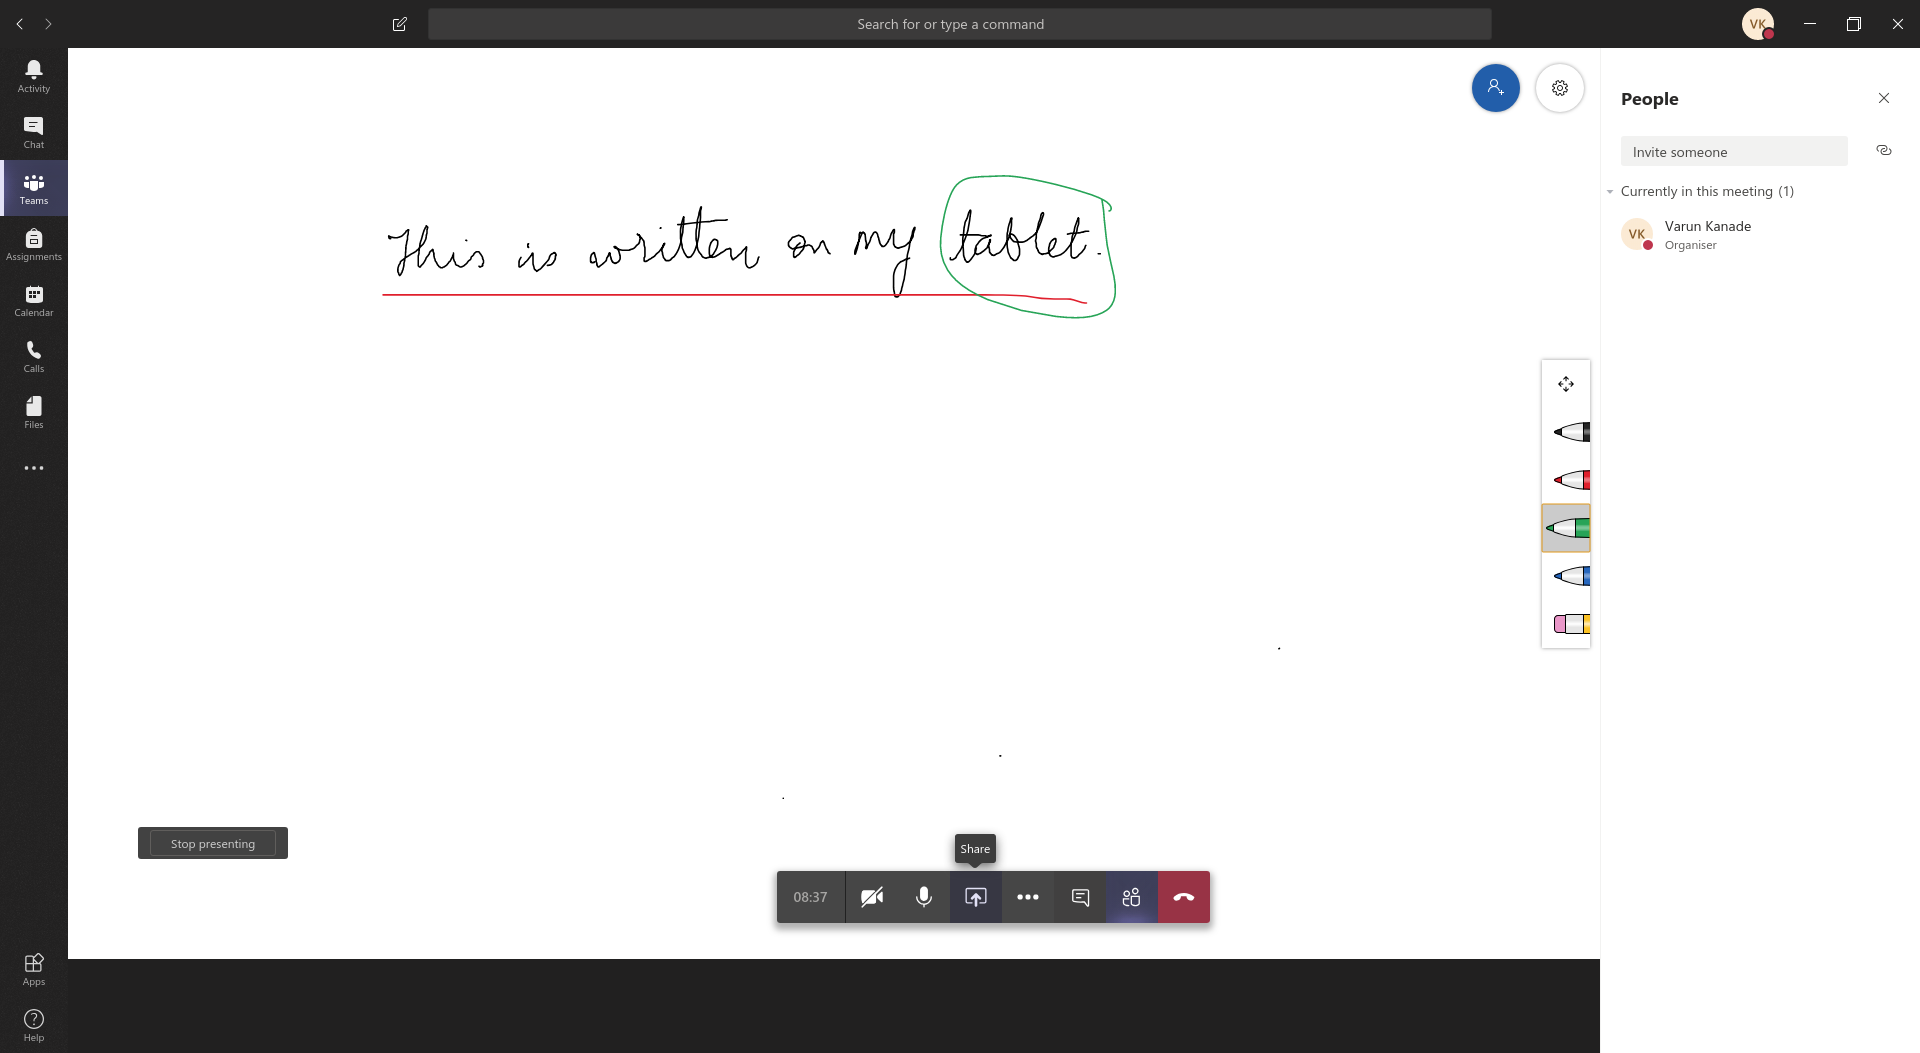The width and height of the screenshot is (1920, 1053).
Task: Open the Calendar view
Action: (34, 300)
